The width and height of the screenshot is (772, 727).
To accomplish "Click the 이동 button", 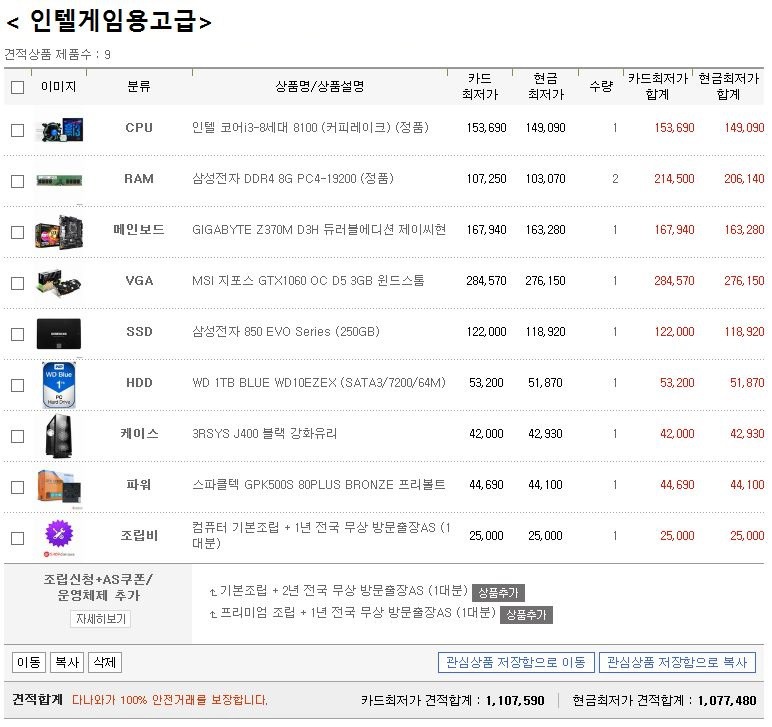I will 29,663.
